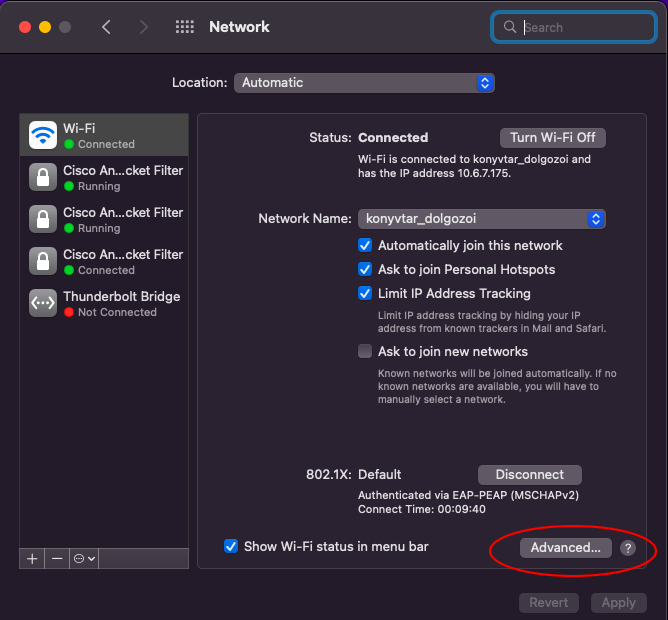Screen dimensions: 668x620
Task: Expand Network Name dropdown konyvtar_dolgozoi
Action: pos(481,219)
